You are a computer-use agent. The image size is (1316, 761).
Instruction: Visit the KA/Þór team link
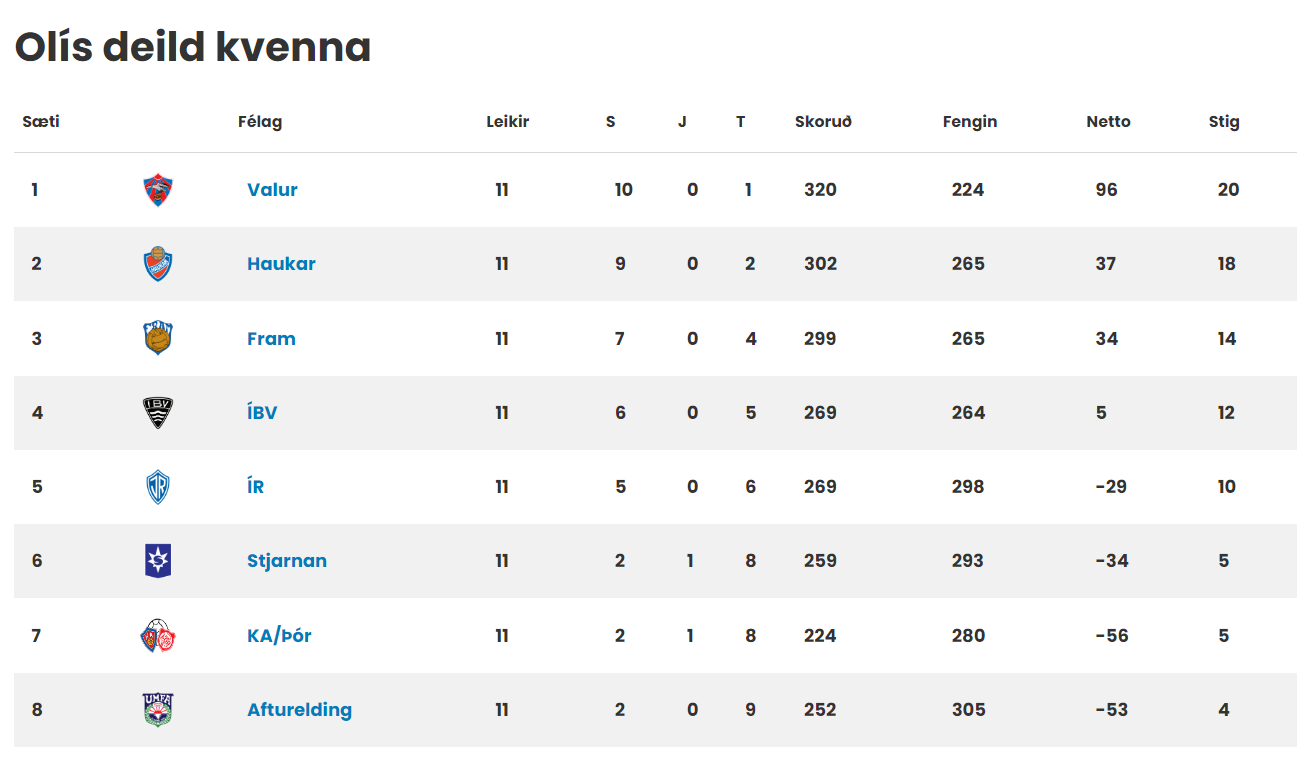(279, 635)
